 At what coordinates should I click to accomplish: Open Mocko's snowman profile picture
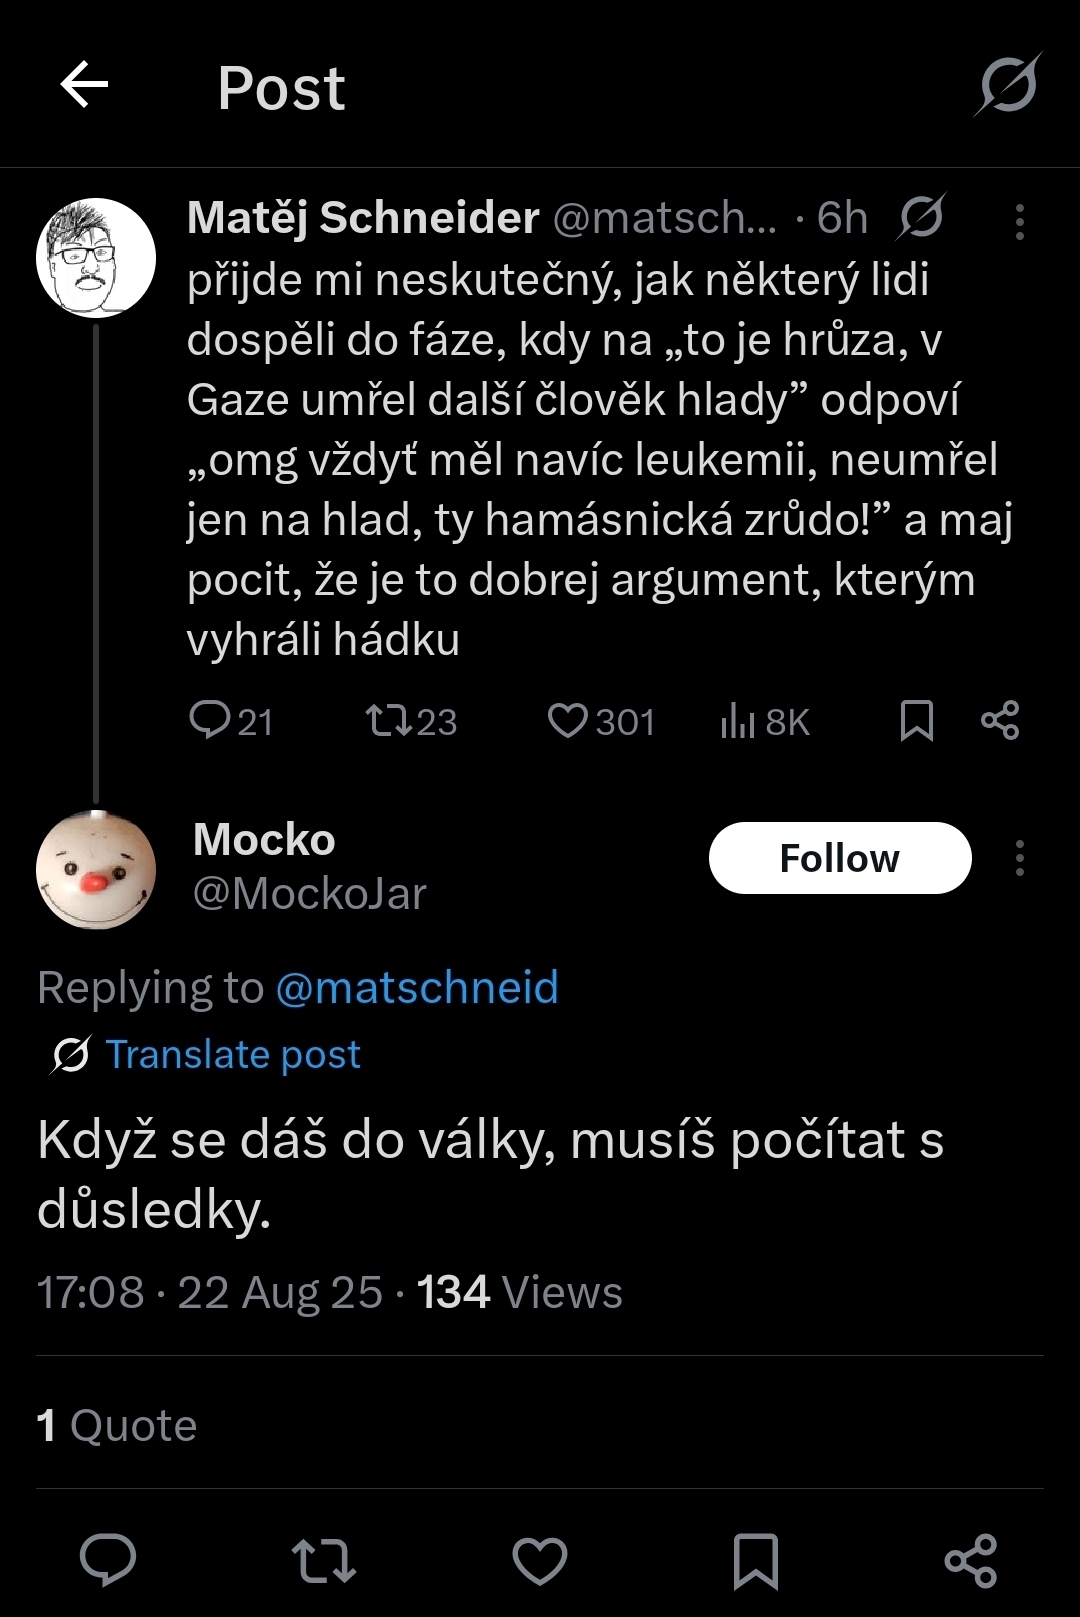[96, 869]
